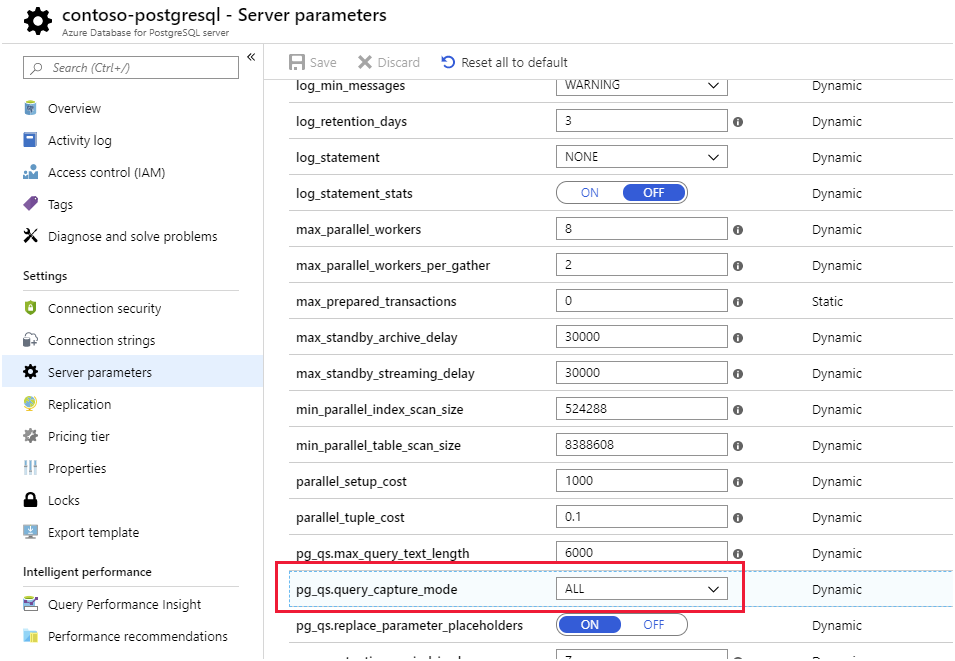Switch pg_qs.replace_parameter_placeholders to OFF
This screenshot has width=955, height=661.
click(x=654, y=625)
